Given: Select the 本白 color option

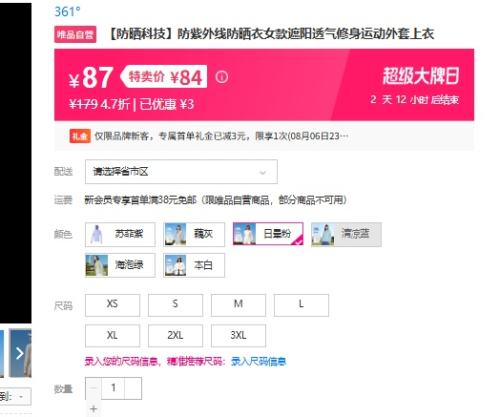Looking at the screenshot, I should 194,265.
